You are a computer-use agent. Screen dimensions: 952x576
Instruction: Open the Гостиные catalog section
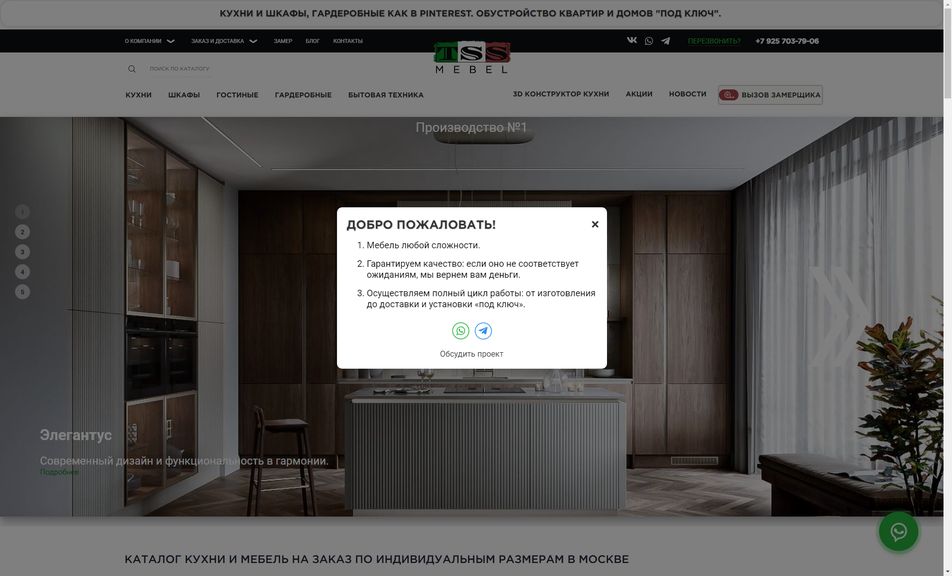coord(237,95)
